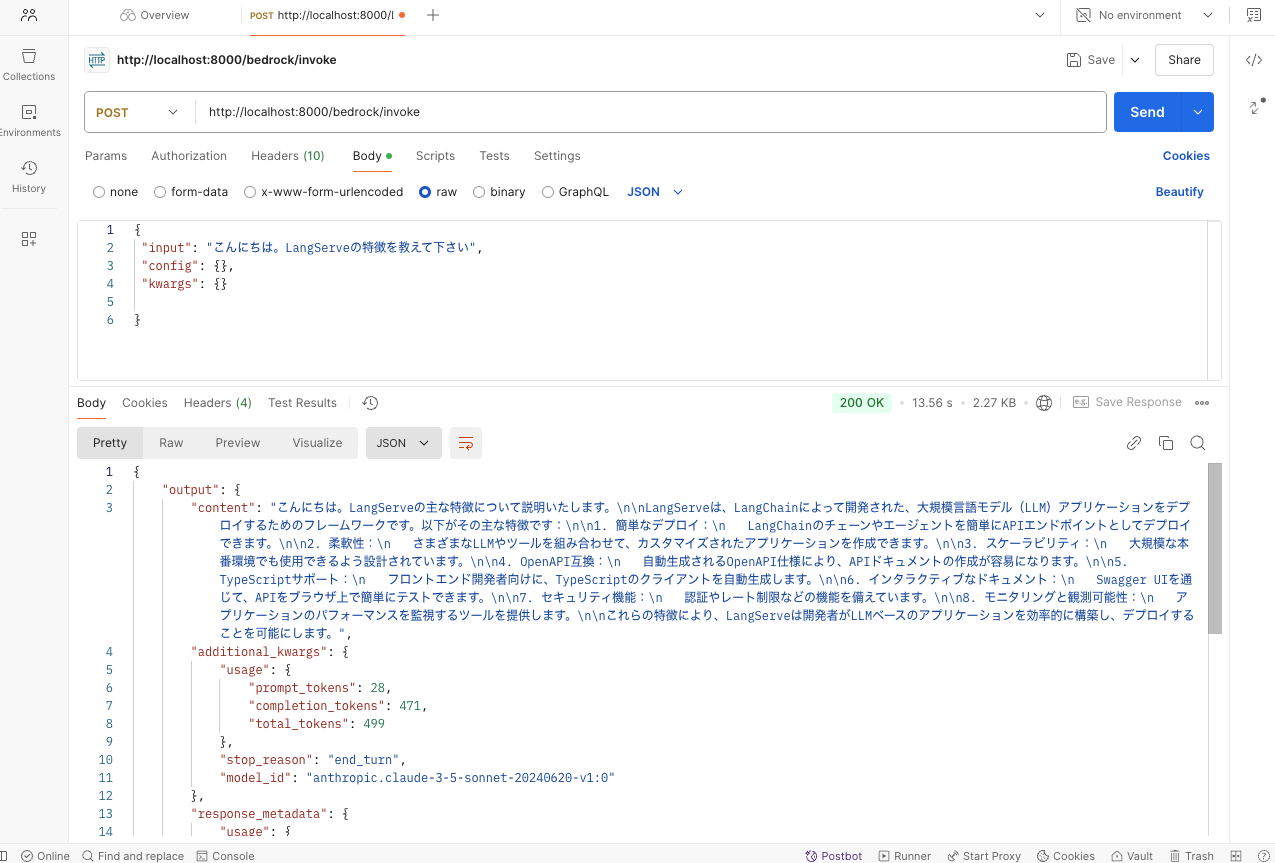Image resolution: width=1275 pixels, height=863 pixels.
Task: Click the Share button
Action: [1184, 60]
